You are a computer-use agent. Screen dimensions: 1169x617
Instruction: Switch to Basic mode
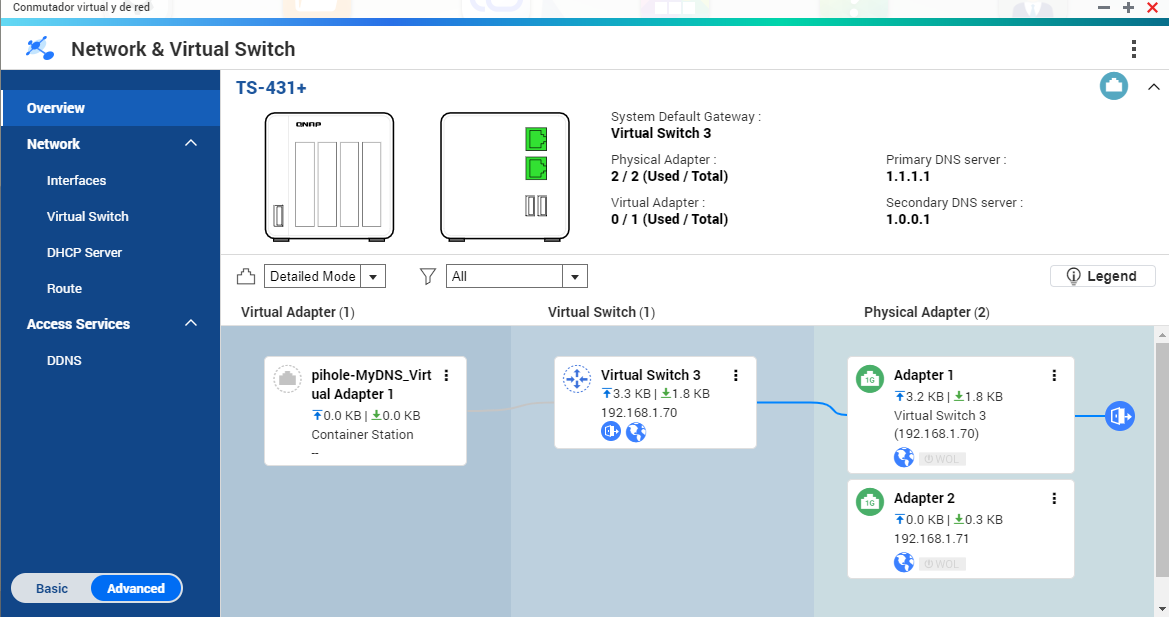pos(52,588)
